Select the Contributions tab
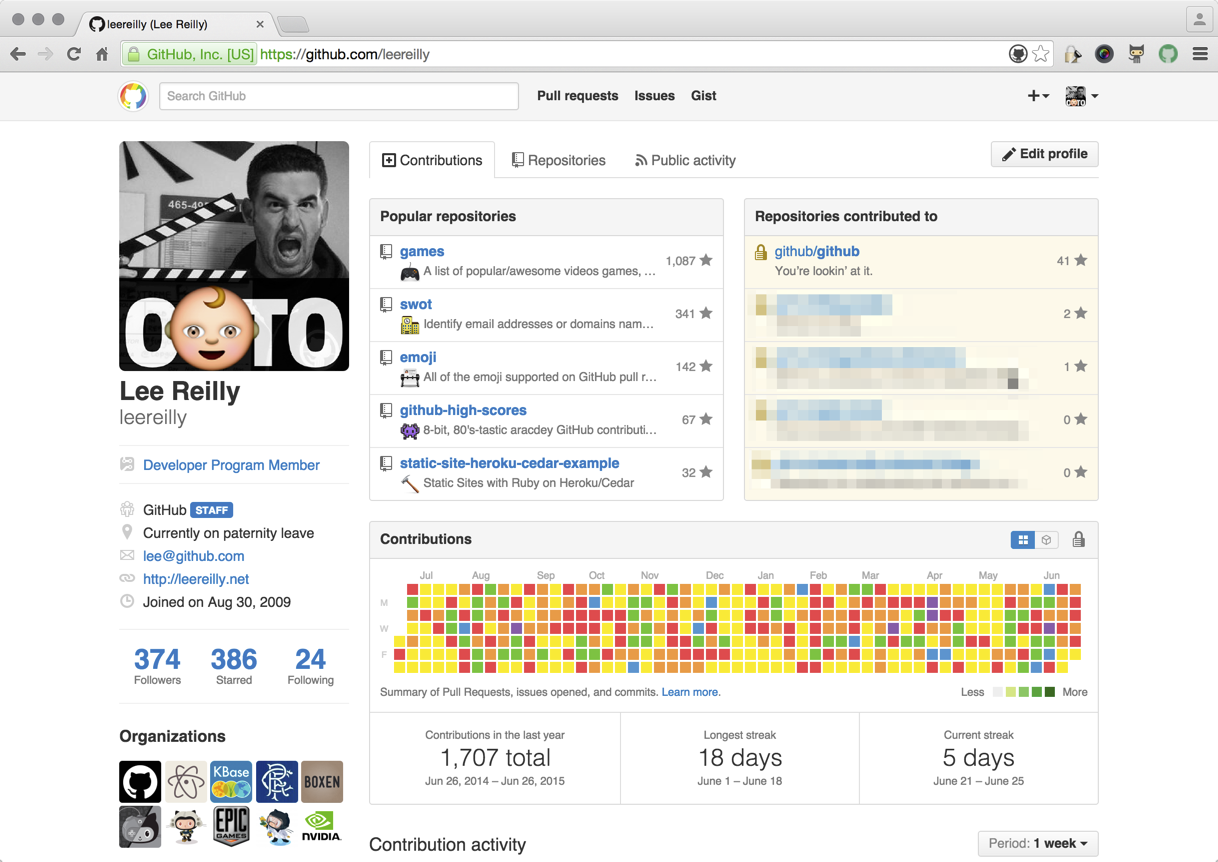This screenshot has width=1218, height=862. click(432, 160)
